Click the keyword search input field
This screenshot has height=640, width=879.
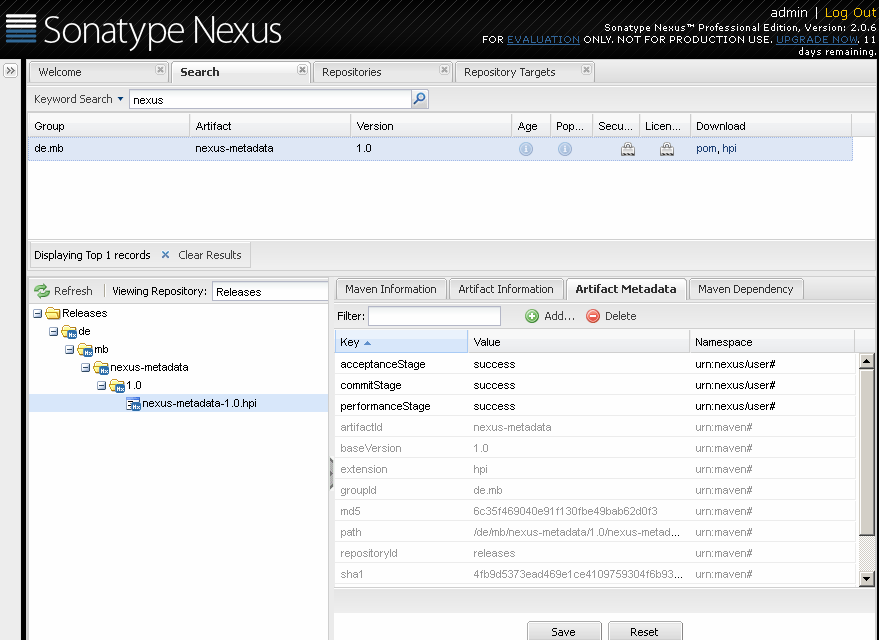(271, 100)
